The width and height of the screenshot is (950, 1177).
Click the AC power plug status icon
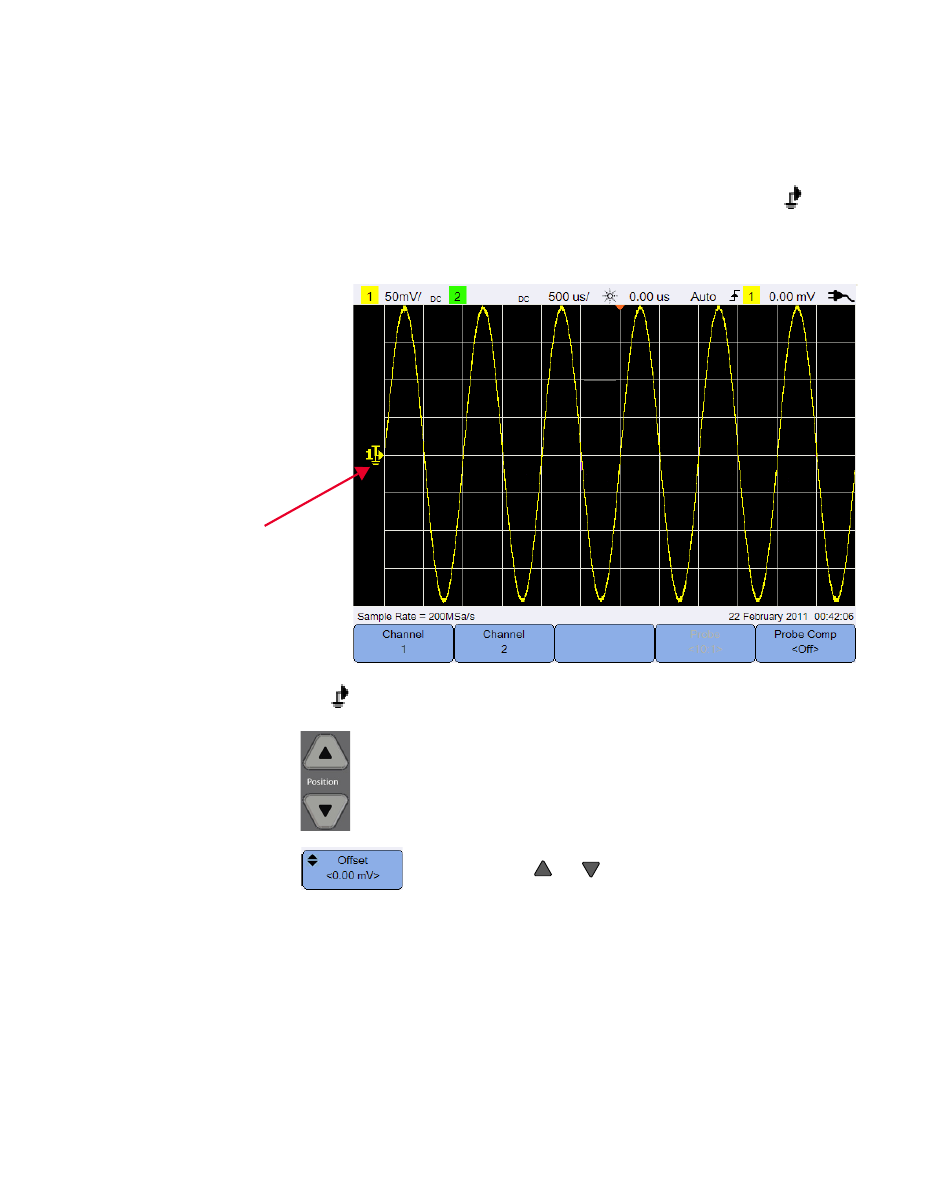tap(840, 297)
